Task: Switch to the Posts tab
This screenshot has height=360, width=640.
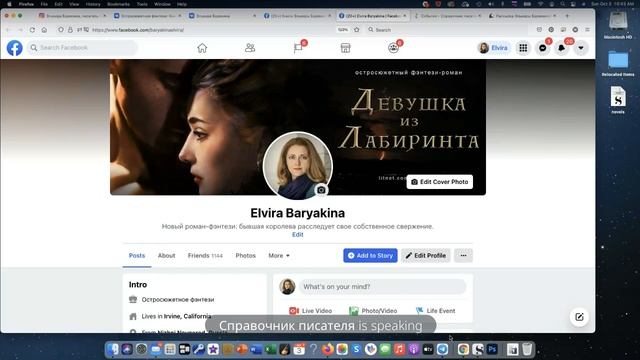Action: coord(137,256)
